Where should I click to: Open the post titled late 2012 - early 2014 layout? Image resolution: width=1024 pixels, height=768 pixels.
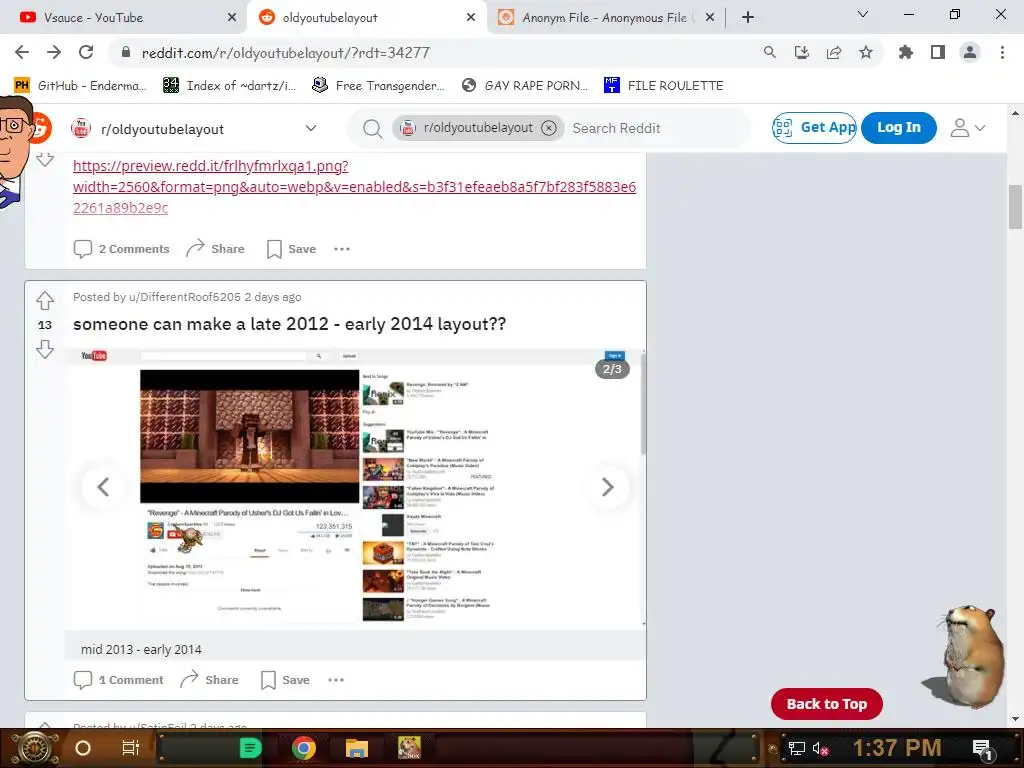(289, 324)
